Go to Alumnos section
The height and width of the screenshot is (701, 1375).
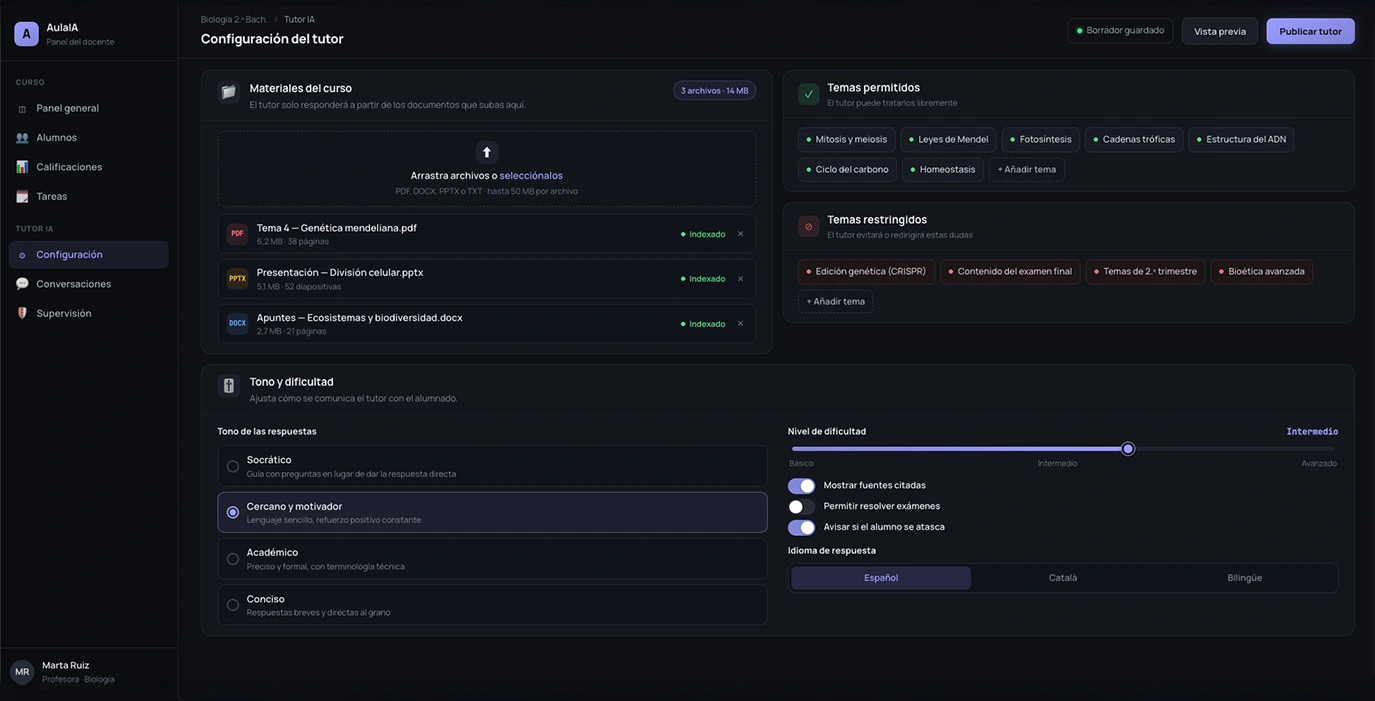[88, 137]
